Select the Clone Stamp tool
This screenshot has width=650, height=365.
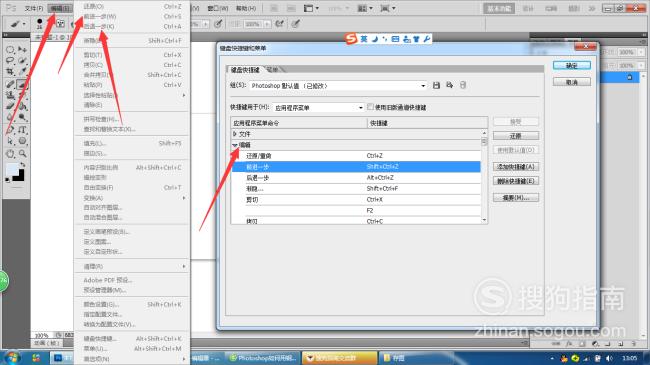tap(10, 95)
